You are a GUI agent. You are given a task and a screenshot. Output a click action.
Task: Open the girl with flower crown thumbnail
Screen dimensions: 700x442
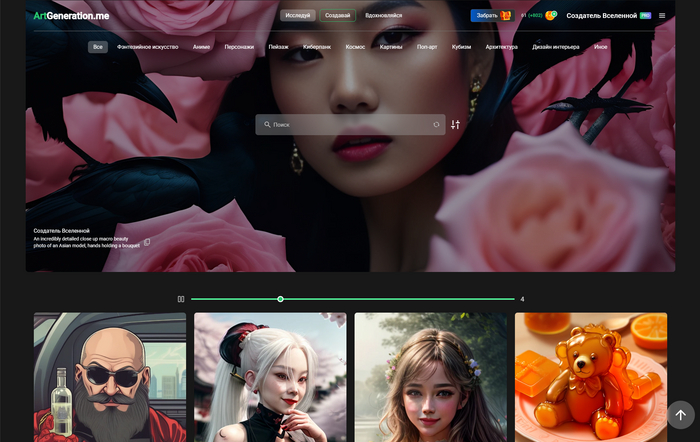pyautogui.click(x=430, y=377)
